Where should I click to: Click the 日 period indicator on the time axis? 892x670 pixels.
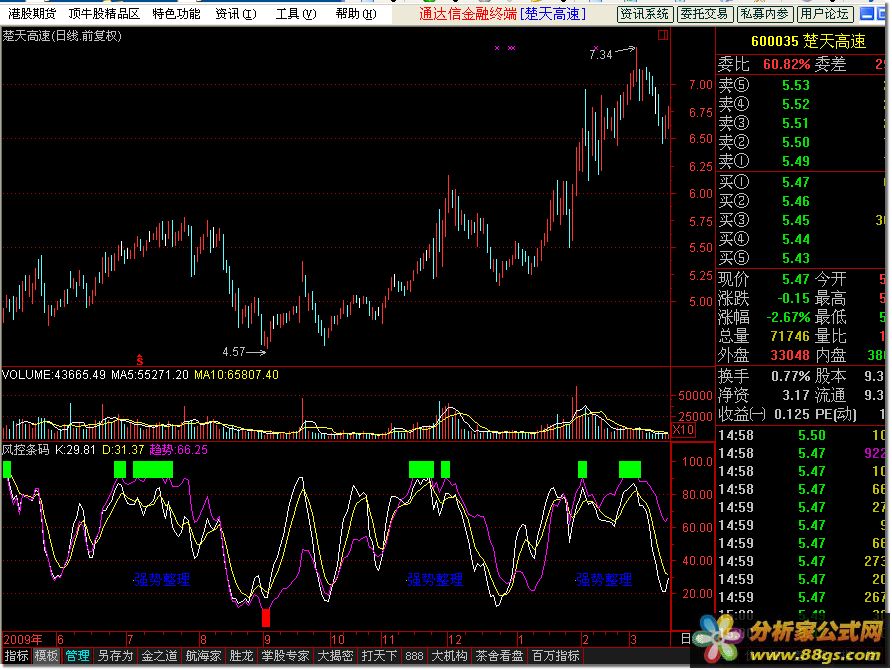[x=685, y=639]
